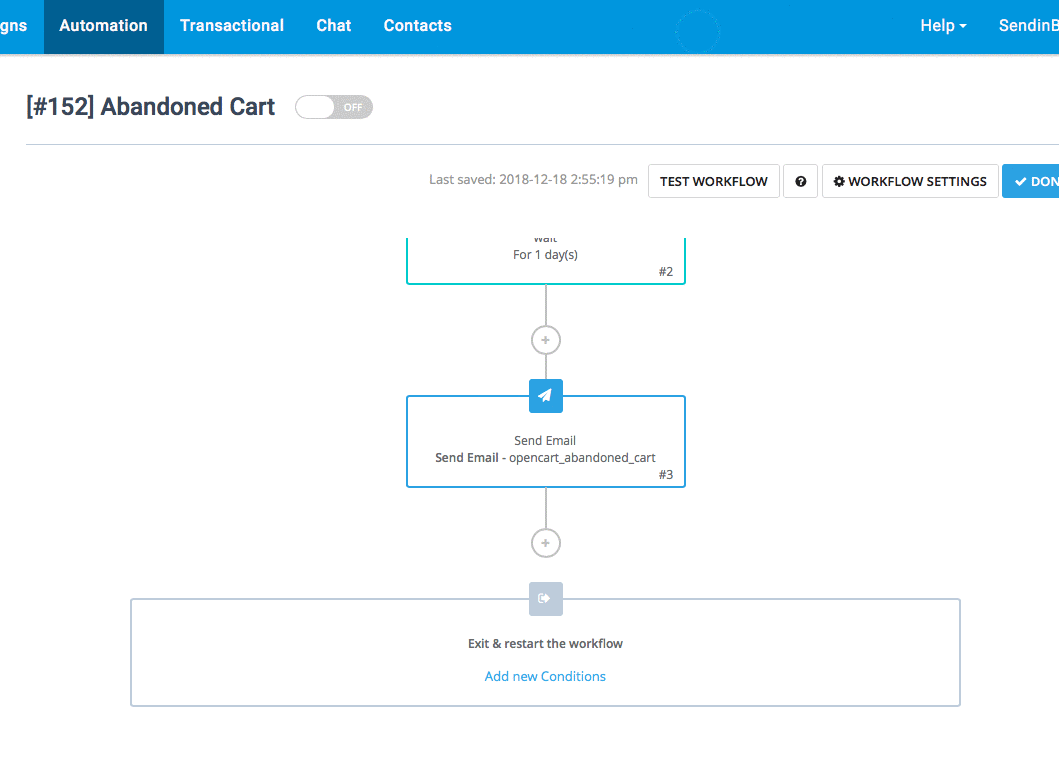Switch to the Automation tab
Viewport: 1059px width, 767px height.
pyautogui.click(x=103, y=26)
